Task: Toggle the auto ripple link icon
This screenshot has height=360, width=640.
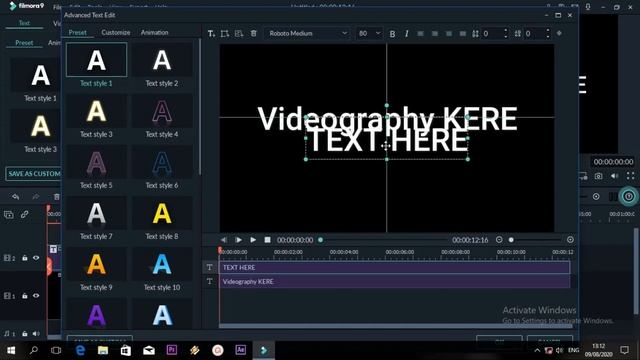Action: (24, 214)
